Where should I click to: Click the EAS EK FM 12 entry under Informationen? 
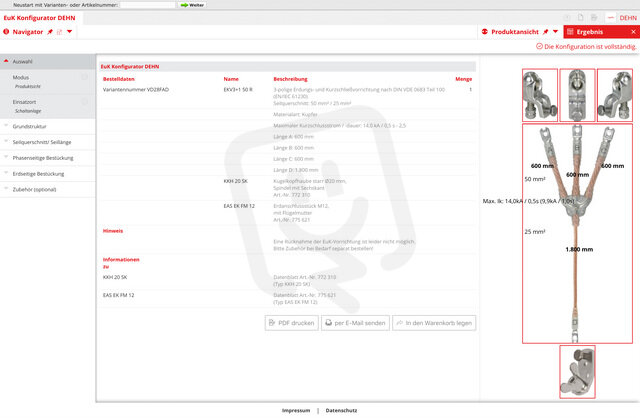coord(118,295)
